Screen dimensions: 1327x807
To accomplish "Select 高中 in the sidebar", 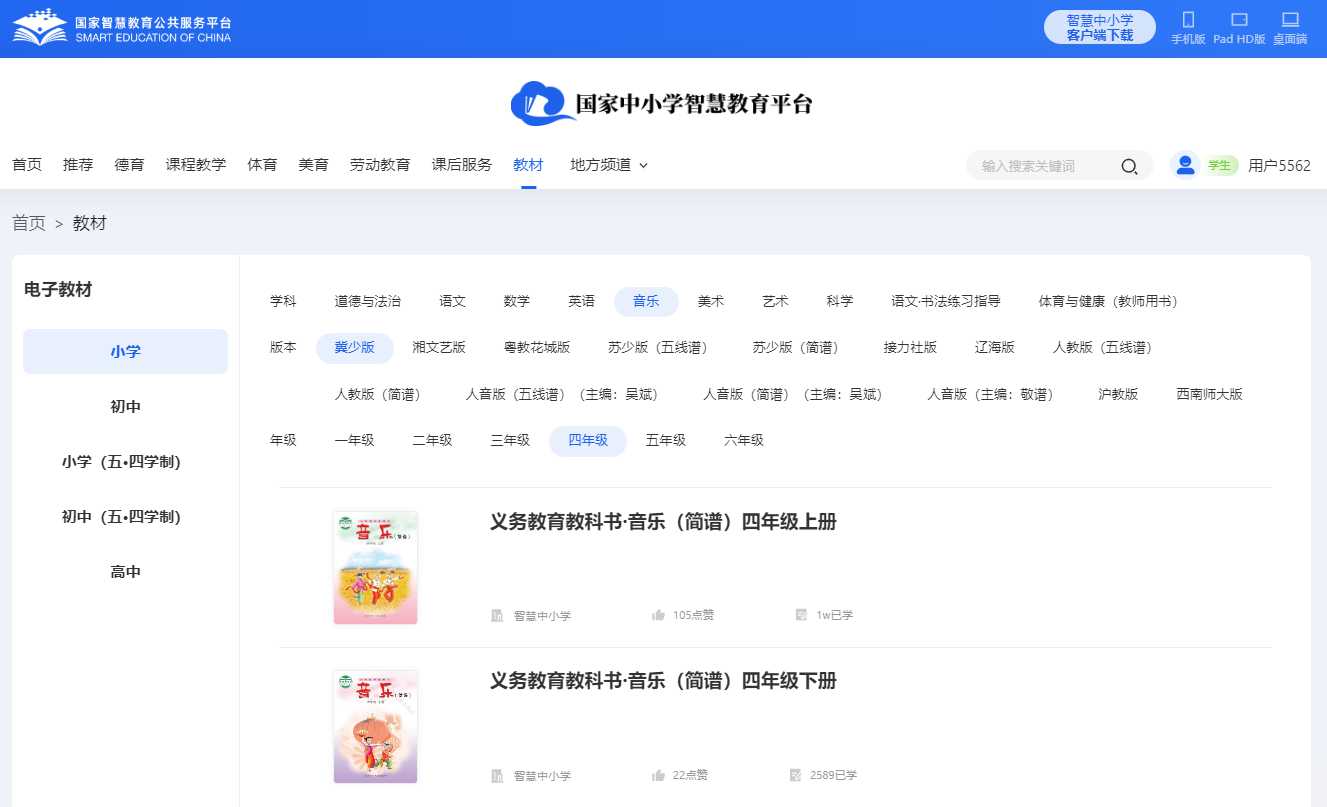I will click(x=126, y=572).
